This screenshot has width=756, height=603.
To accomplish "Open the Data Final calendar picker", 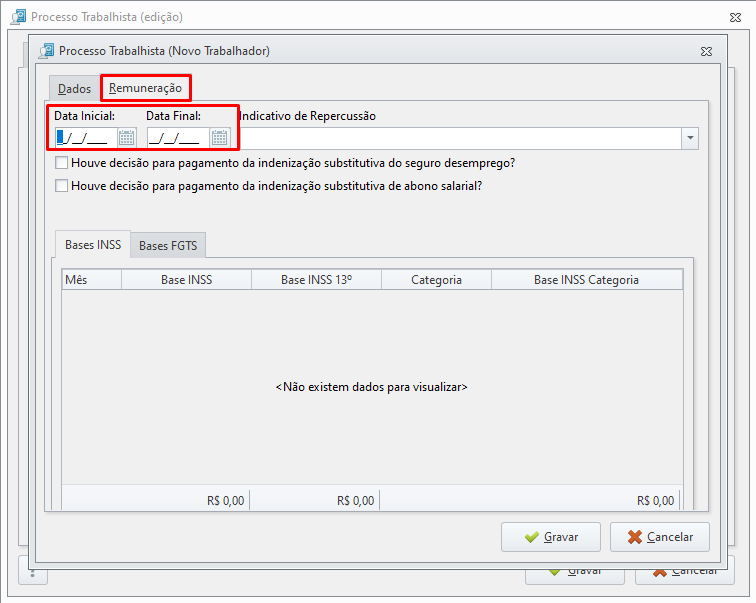I will [x=219, y=138].
